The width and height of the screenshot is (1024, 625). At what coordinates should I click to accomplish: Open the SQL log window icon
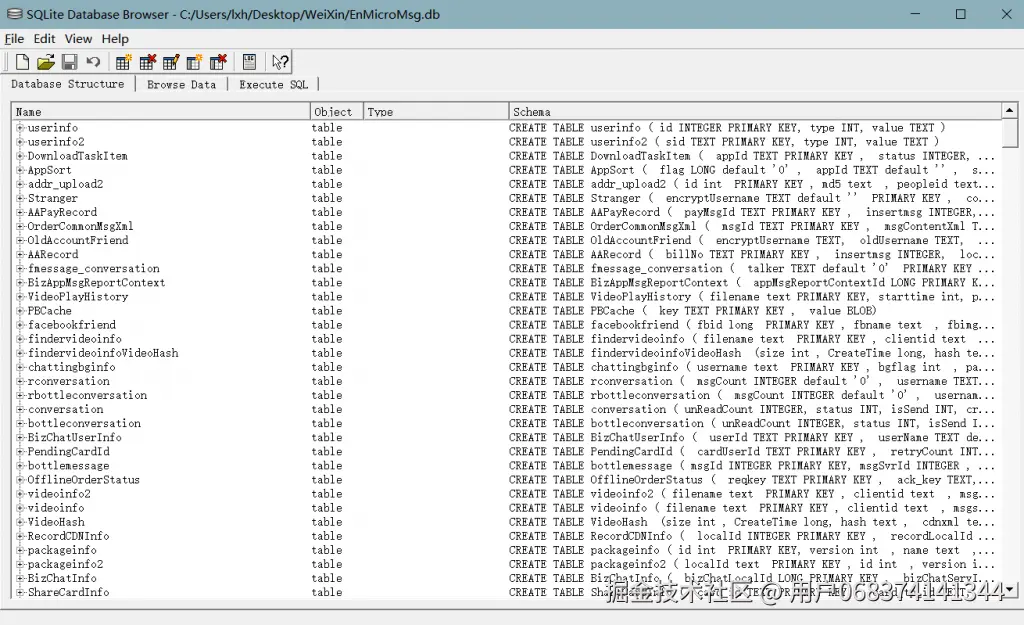[249, 62]
